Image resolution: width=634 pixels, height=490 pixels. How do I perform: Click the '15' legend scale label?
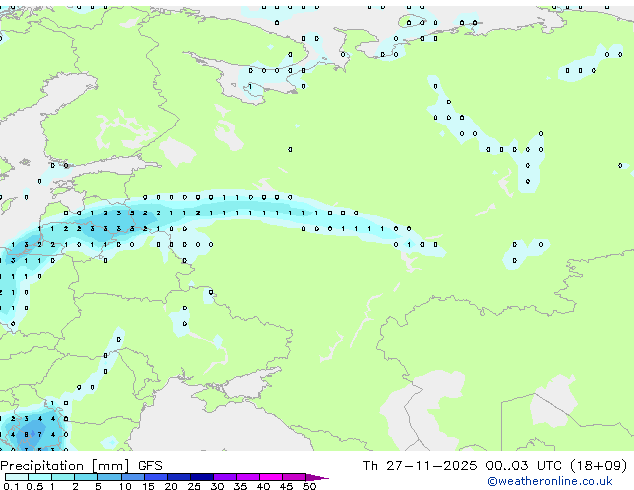point(148,486)
